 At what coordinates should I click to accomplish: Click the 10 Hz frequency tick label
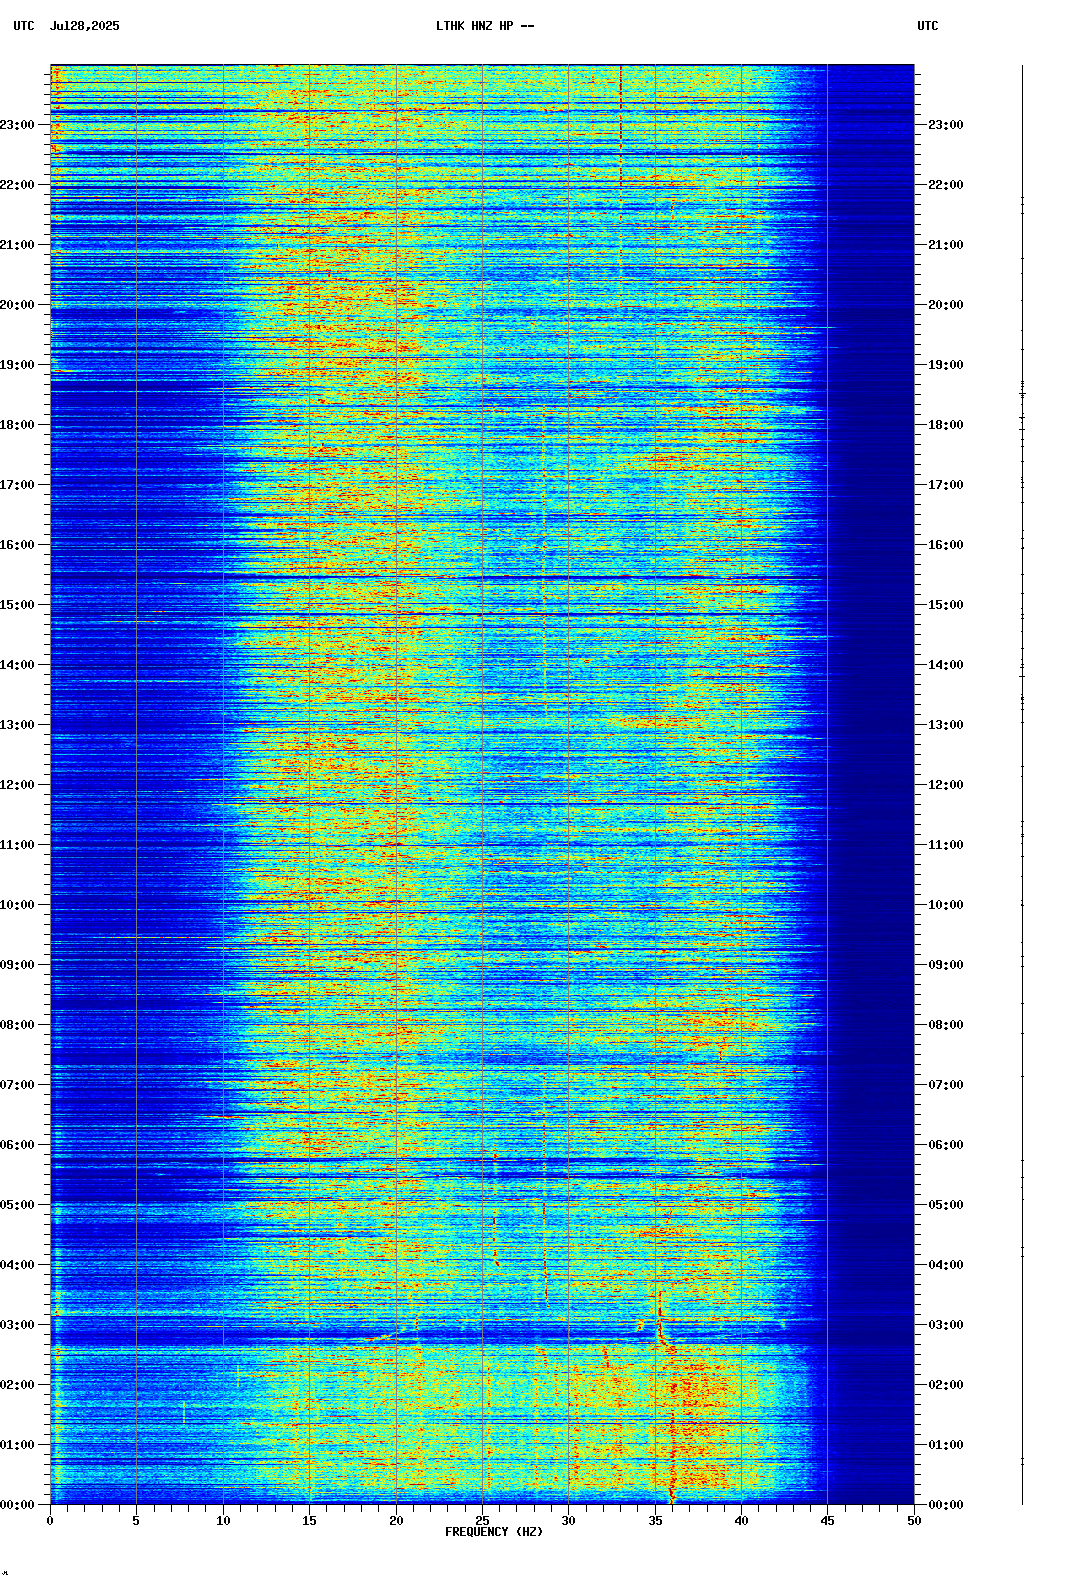(x=223, y=1521)
